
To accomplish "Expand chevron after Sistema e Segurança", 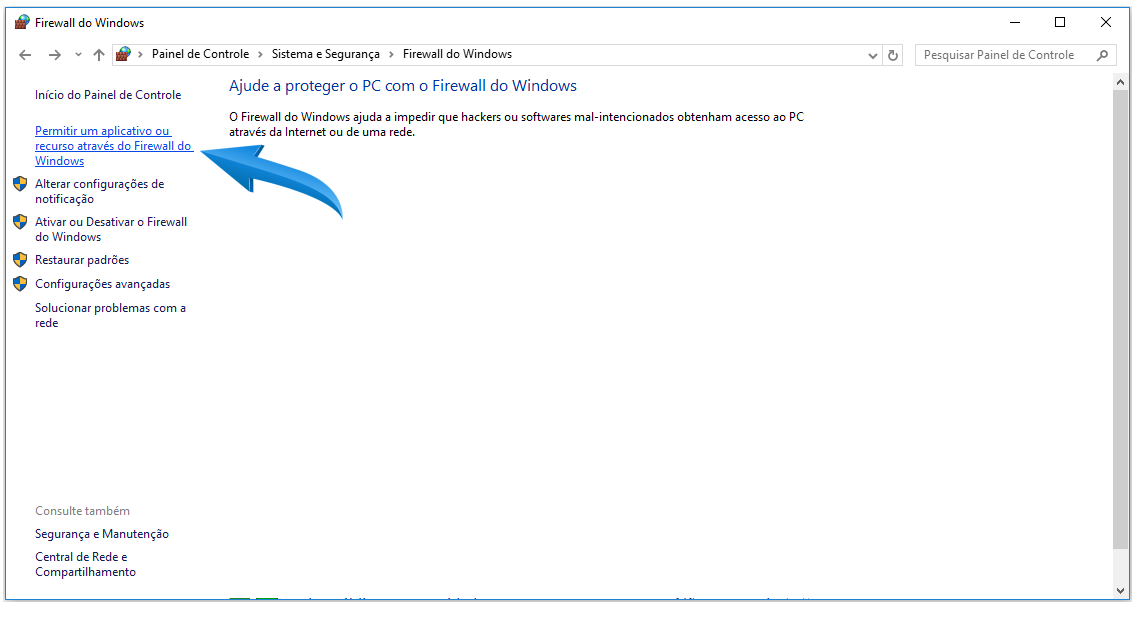I will pos(391,55).
